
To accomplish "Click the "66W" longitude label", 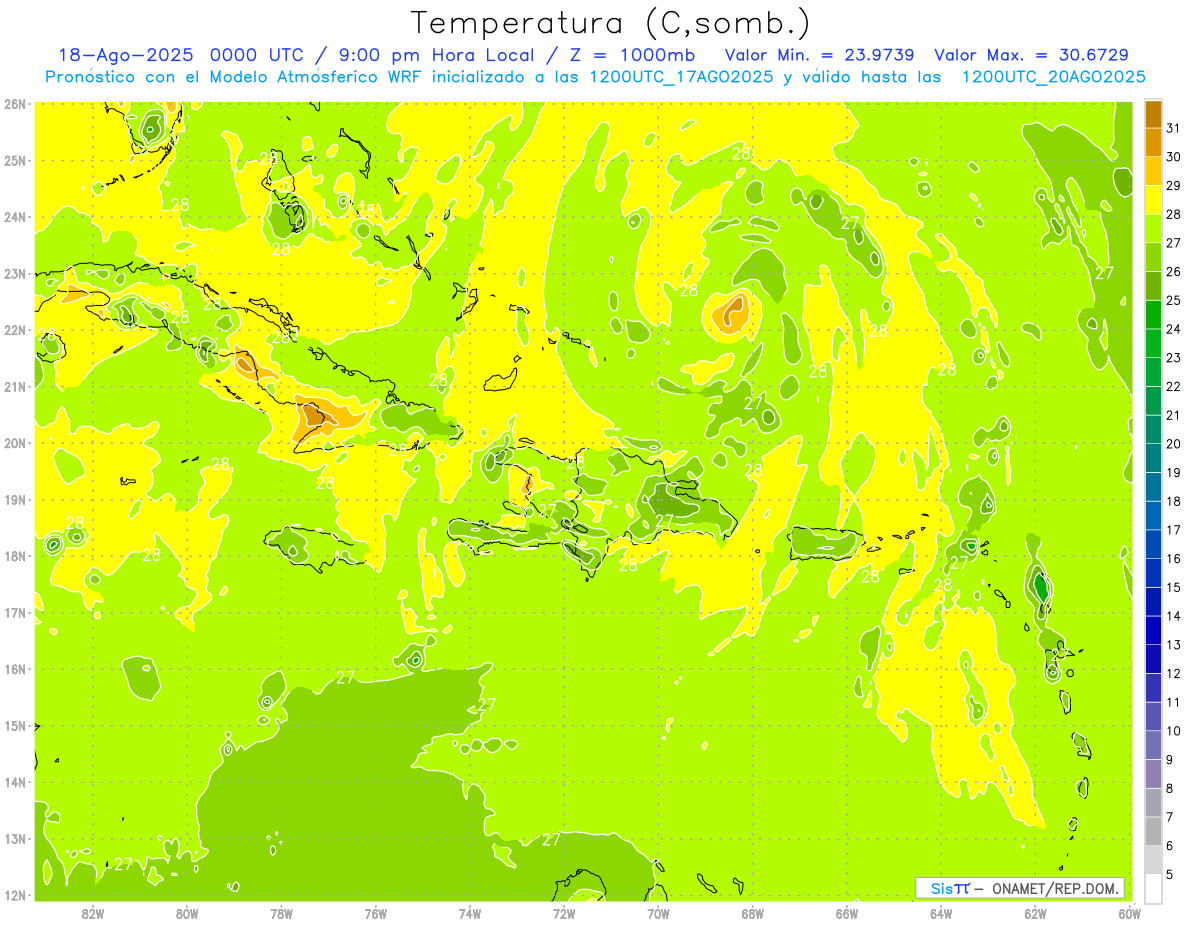I will [x=847, y=913].
